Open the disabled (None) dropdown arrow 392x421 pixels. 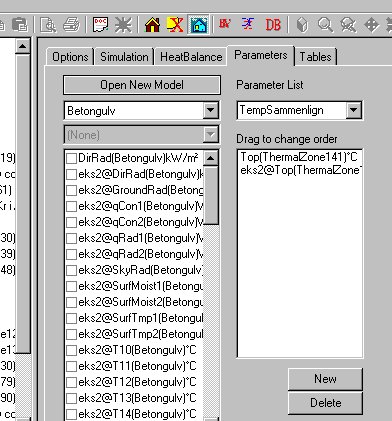pyautogui.click(x=211, y=135)
